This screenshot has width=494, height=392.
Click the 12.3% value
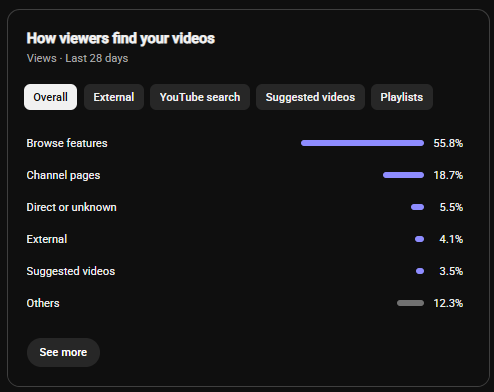pyautogui.click(x=448, y=303)
